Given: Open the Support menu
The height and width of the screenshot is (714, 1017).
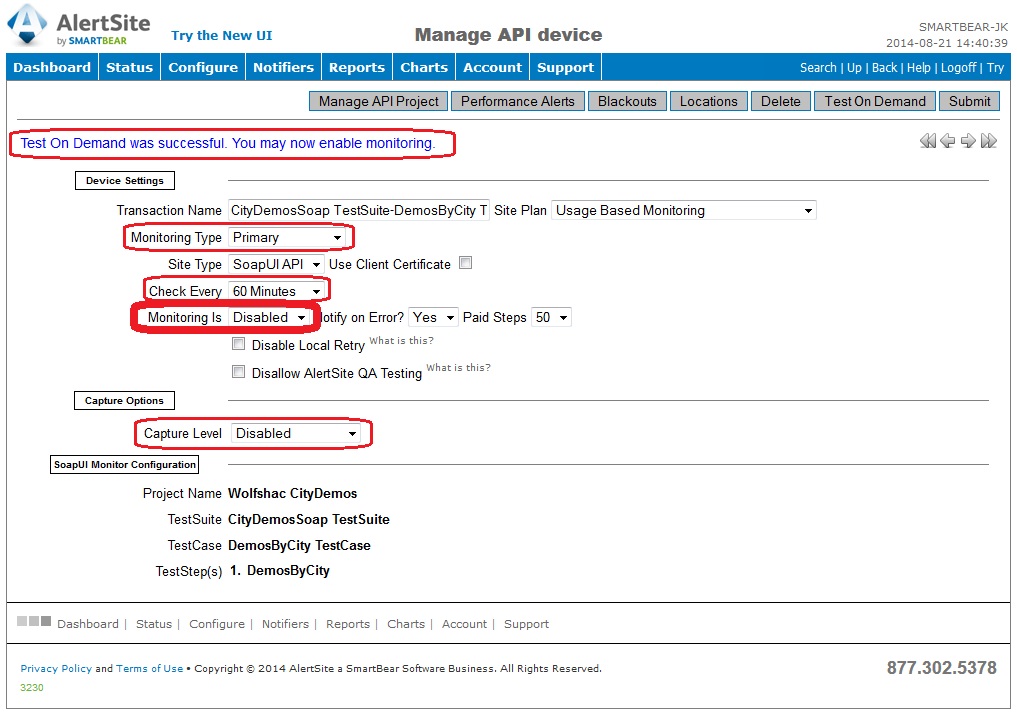Looking at the screenshot, I should click(566, 67).
